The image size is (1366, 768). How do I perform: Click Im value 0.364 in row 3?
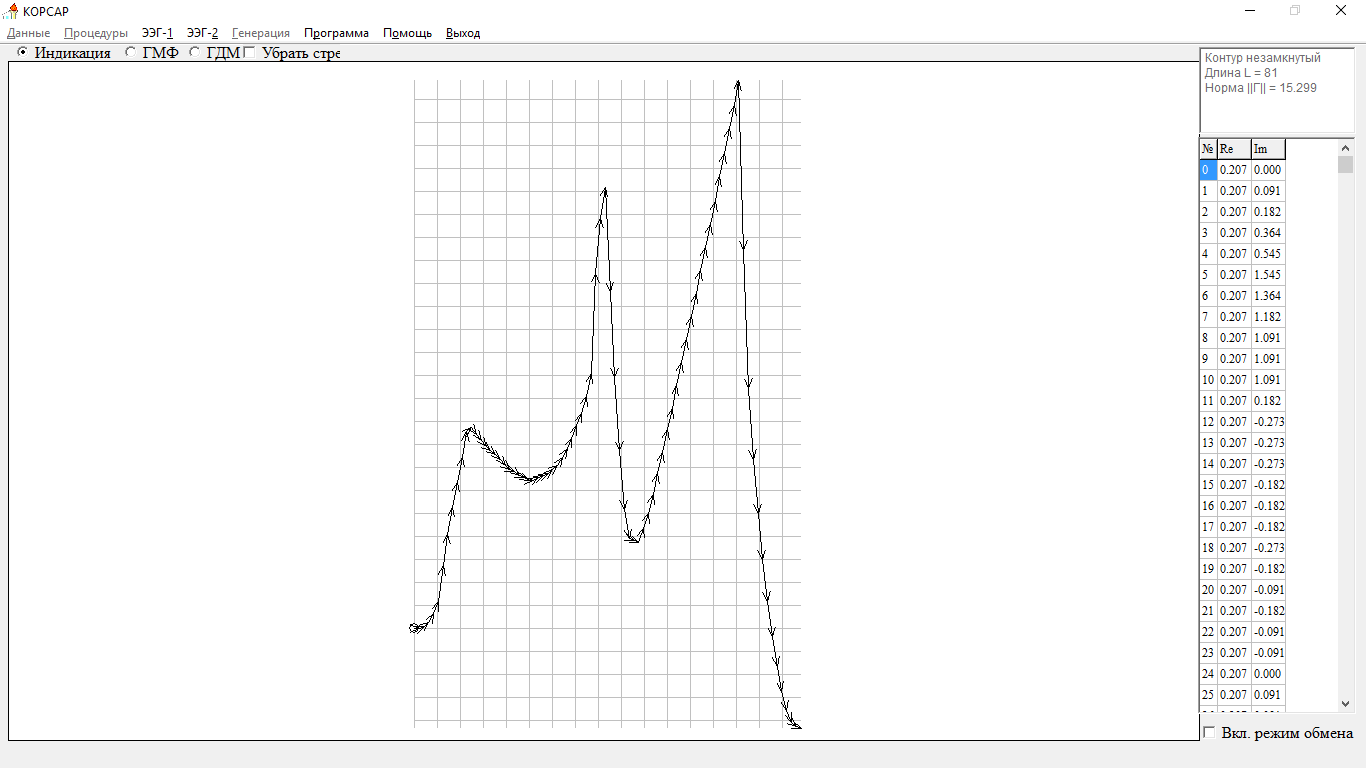click(x=1268, y=233)
